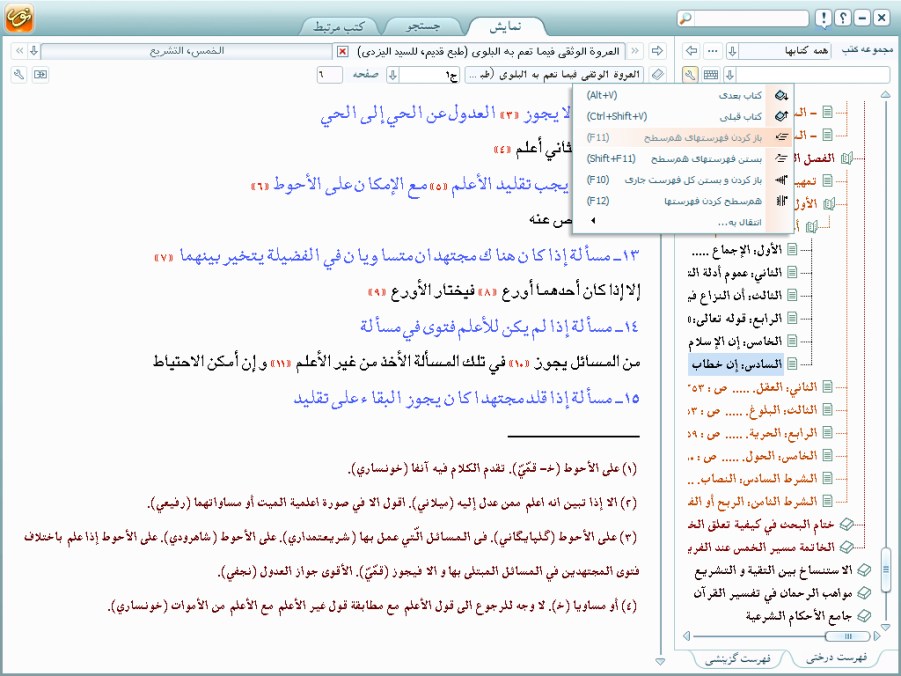This screenshot has width=901, height=676.
Task: Click footnote marker ١٠ after من المسائل يجوز
Action: pyautogui.click(x=519, y=363)
